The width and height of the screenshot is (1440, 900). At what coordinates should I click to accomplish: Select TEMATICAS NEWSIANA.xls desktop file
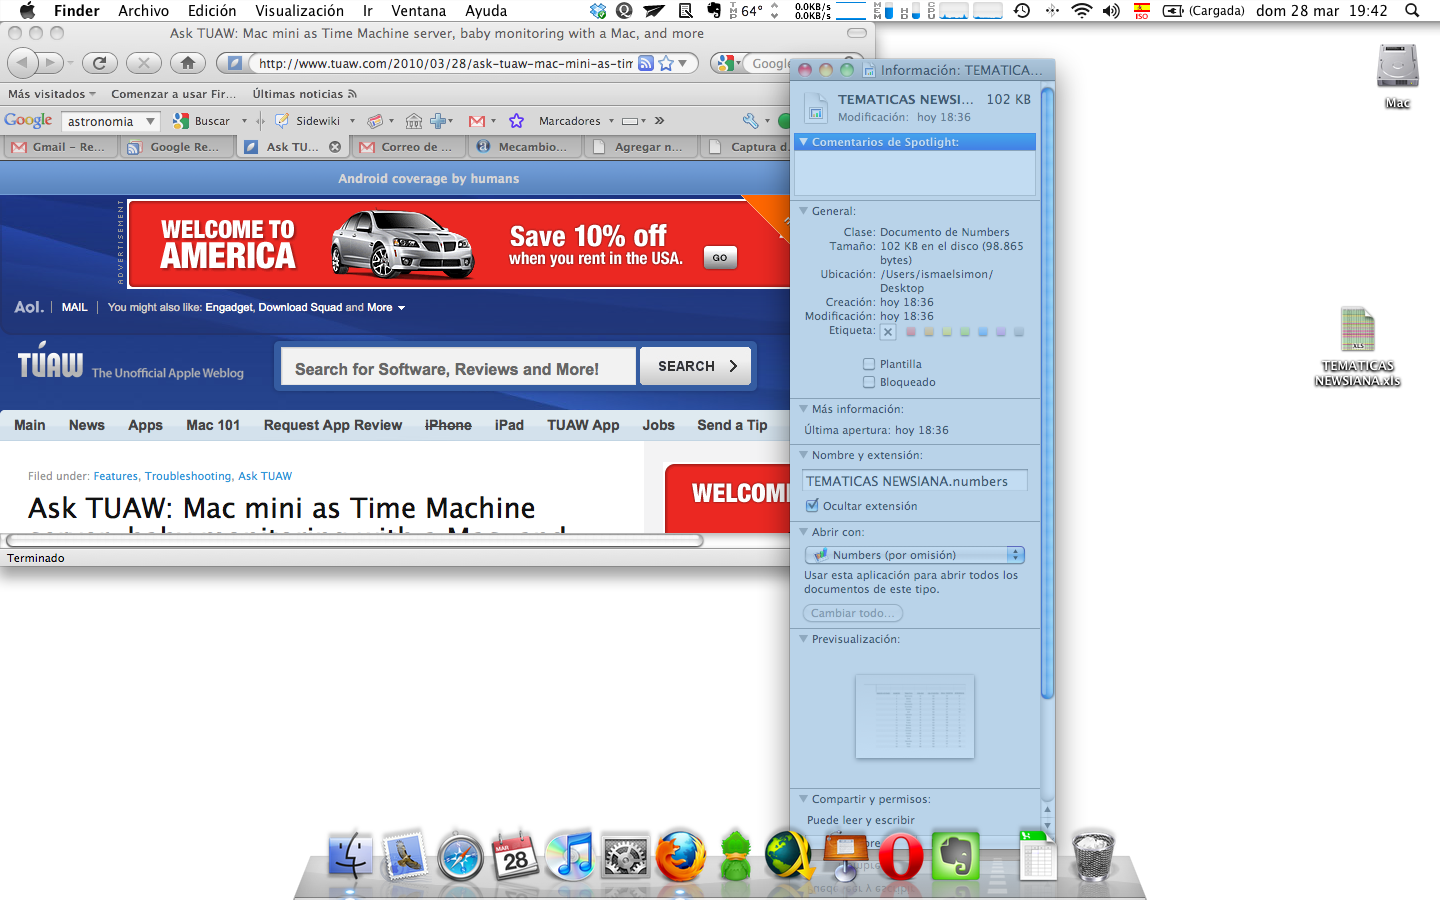pyautogui.click(x=1357, y=346)
